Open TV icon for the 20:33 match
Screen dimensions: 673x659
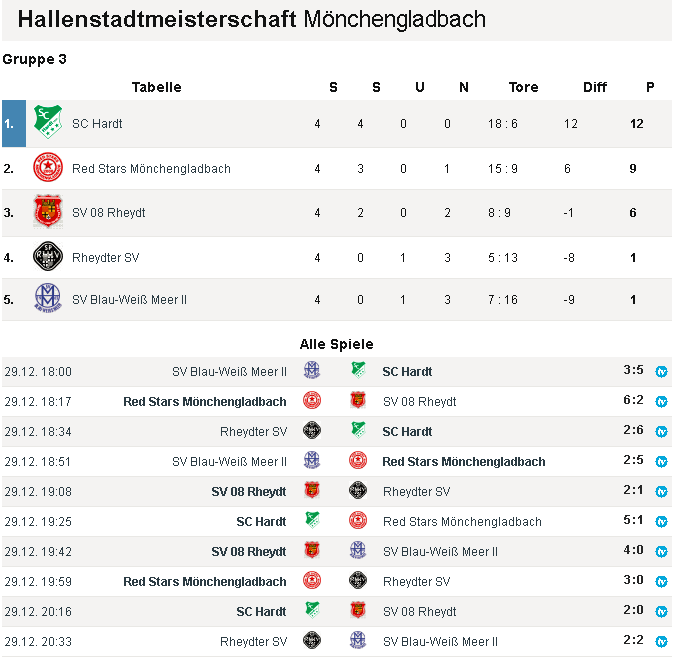coord(661,642)
